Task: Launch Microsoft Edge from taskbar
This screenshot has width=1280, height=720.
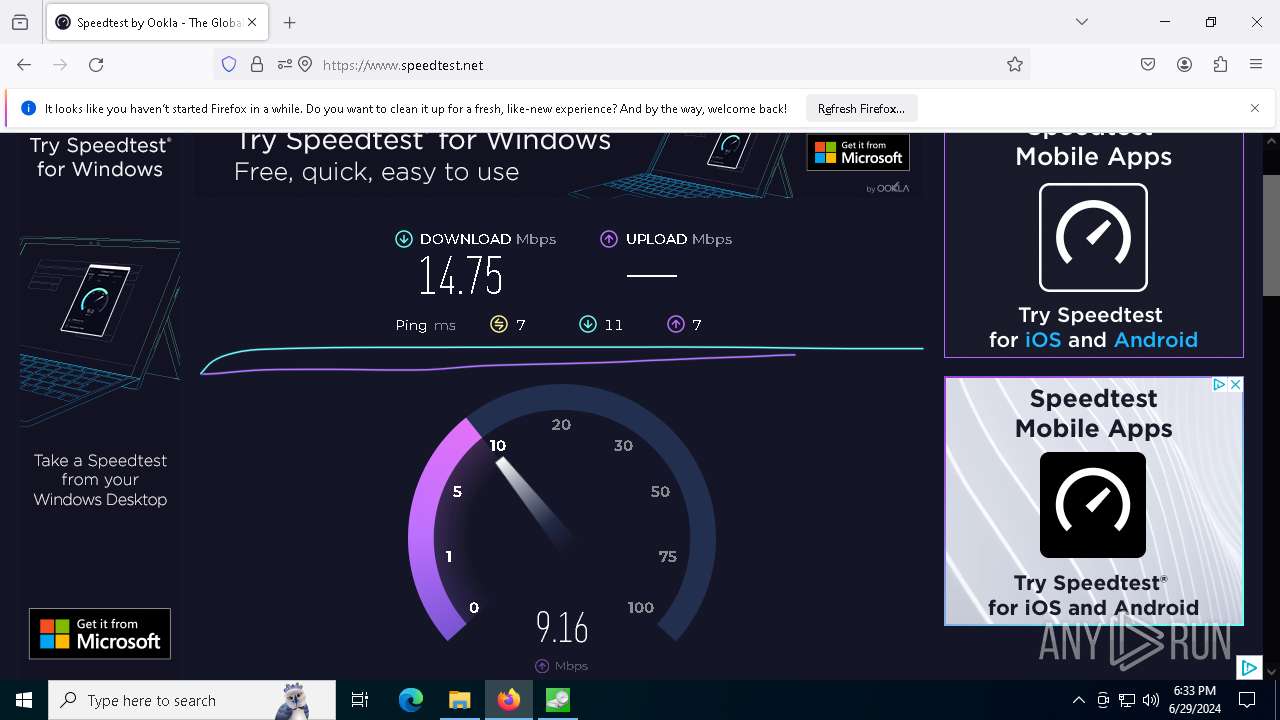Action: 411,700
